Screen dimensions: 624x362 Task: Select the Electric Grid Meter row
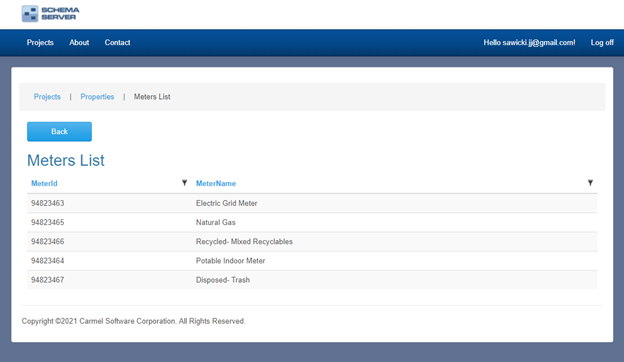click(x=312, y=203)
